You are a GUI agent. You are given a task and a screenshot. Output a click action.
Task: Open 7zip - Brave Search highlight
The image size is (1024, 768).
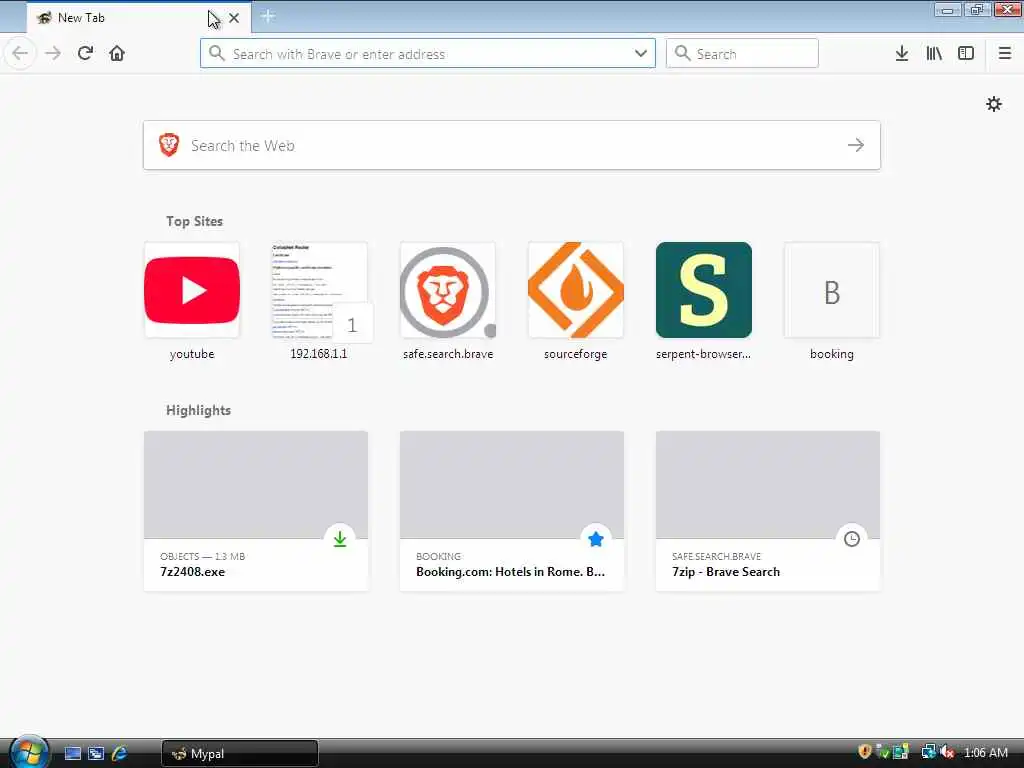767,511
